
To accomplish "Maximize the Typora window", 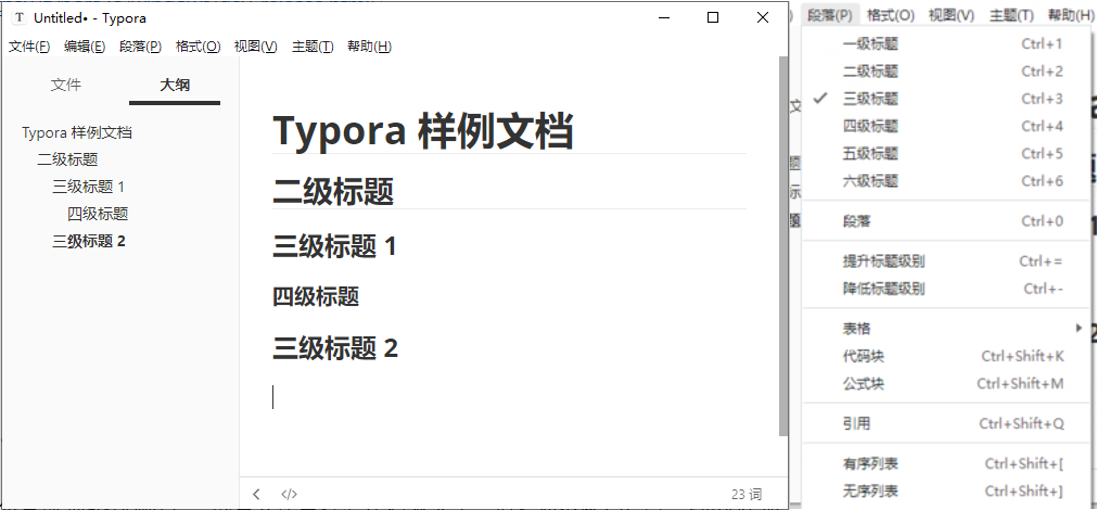I will point(713,18).
